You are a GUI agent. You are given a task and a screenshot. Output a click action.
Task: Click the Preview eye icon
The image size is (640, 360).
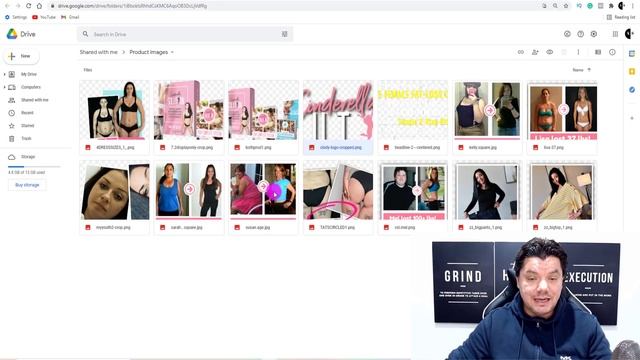pyautogui.click(x=549, y=52)
